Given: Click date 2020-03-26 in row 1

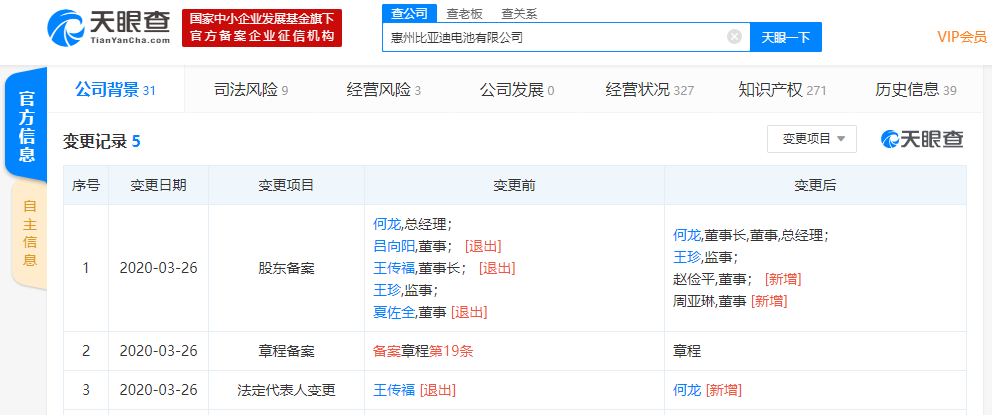Looking at the screenshot, I should pyautogui.click(x=158, y=268).
